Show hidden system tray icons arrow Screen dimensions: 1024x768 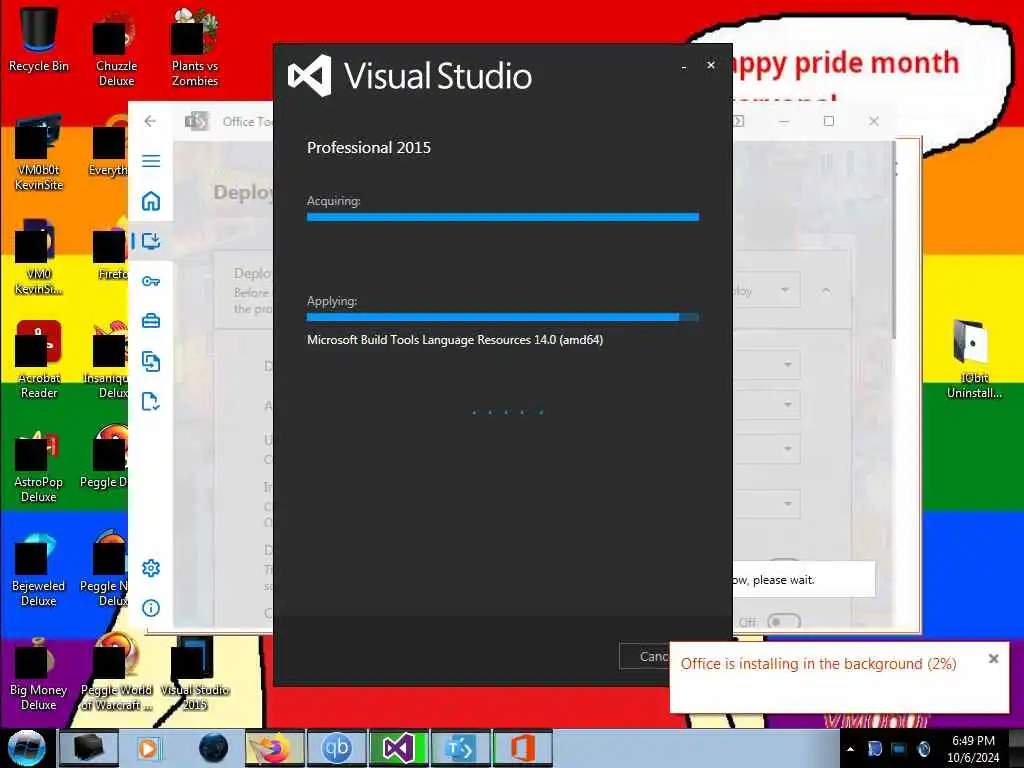(850, 749)
